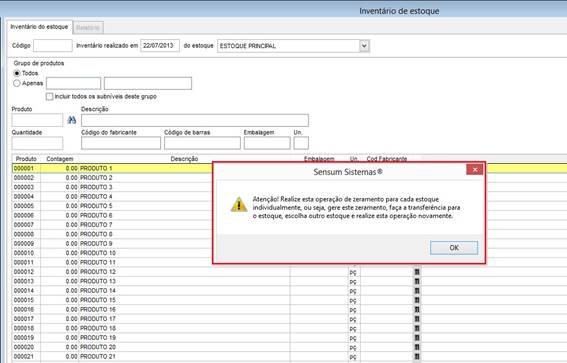Click the Quantidade input field
The height and width of the screenshot is (363, 567).
coord(37,143)
